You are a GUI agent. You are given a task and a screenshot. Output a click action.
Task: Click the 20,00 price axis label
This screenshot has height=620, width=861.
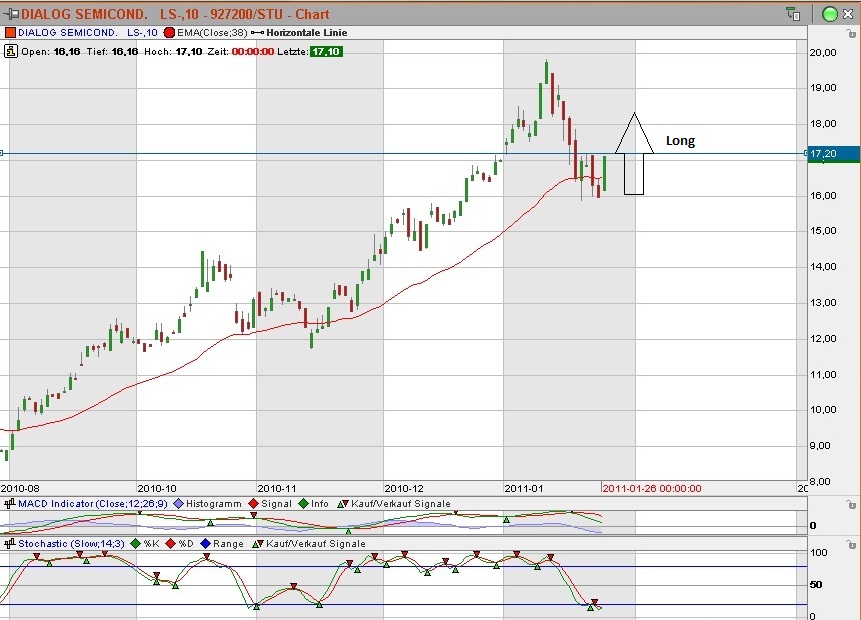(x=823, y=53)
